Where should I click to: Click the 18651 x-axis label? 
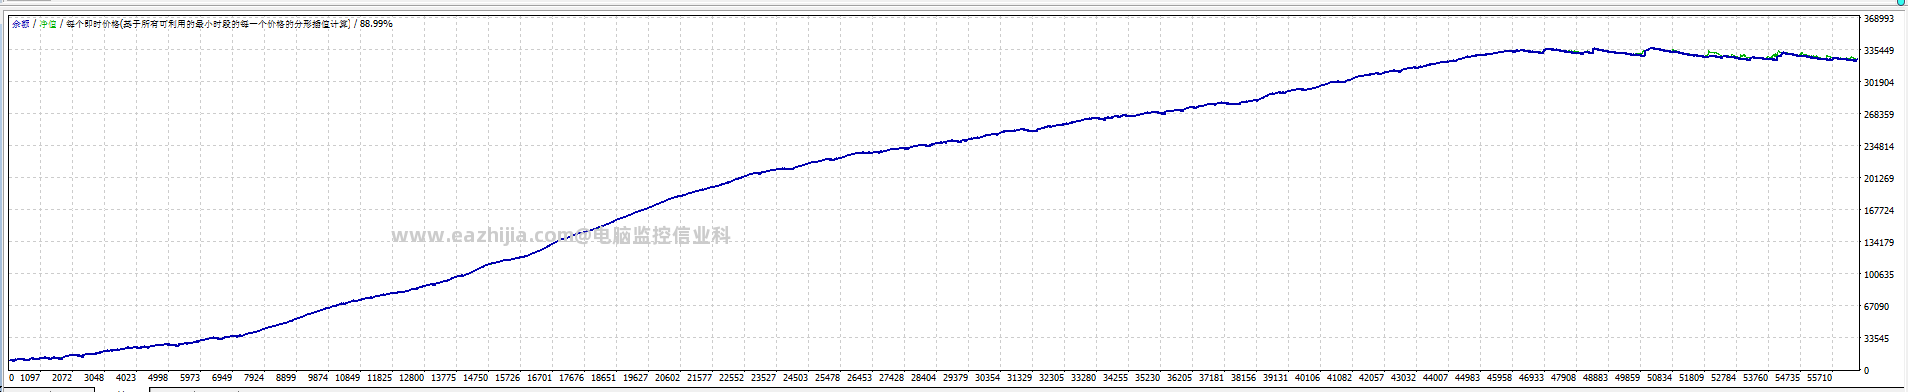tap(604, 378)
